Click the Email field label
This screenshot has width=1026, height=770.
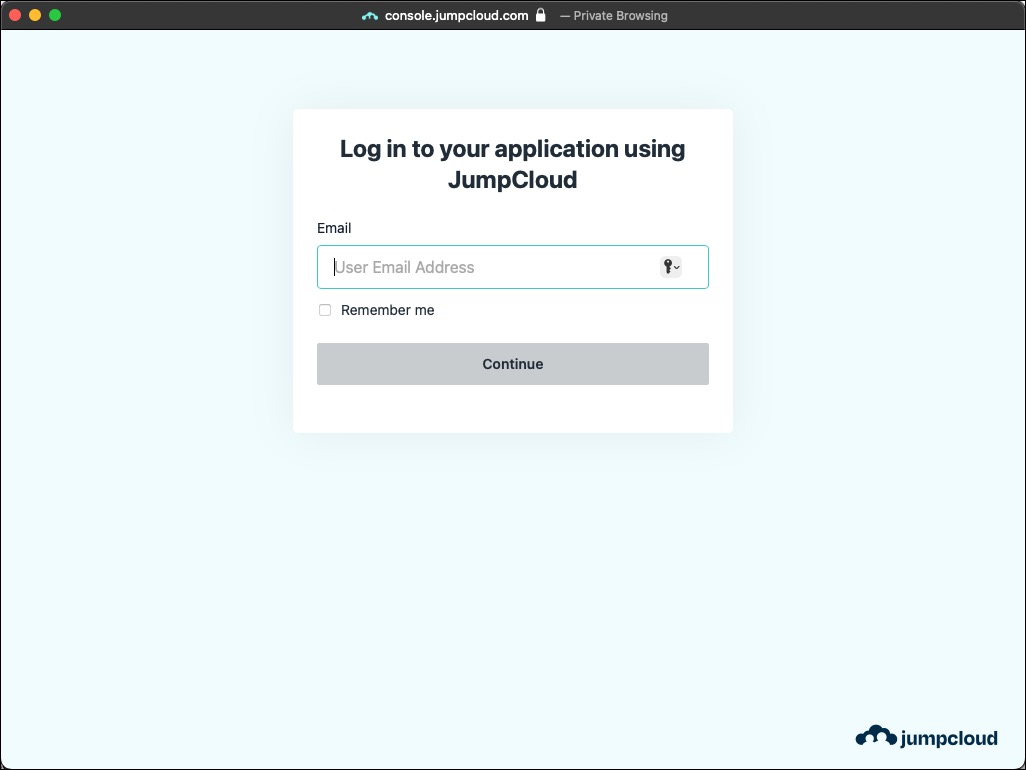tap(334, 228)
